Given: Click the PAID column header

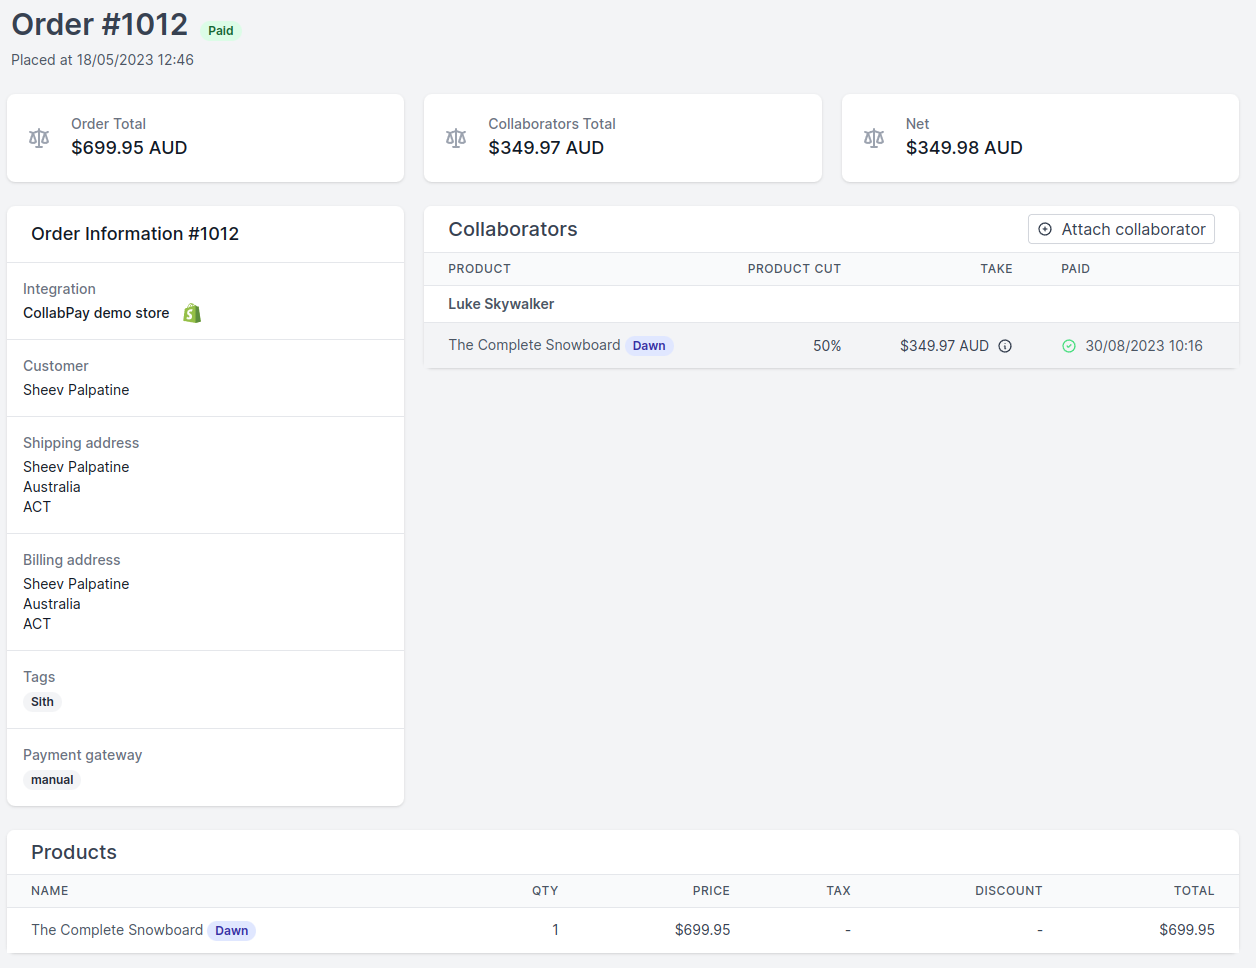Looking at the screenshot, I should (x=1075, y=269).
